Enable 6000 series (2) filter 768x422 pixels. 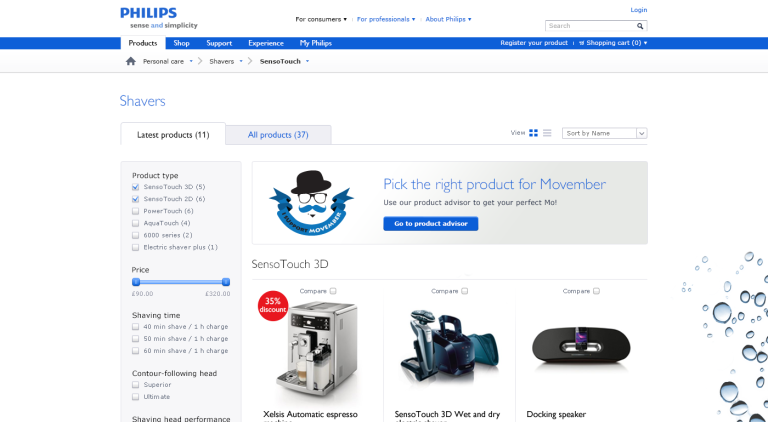(136, 235)
